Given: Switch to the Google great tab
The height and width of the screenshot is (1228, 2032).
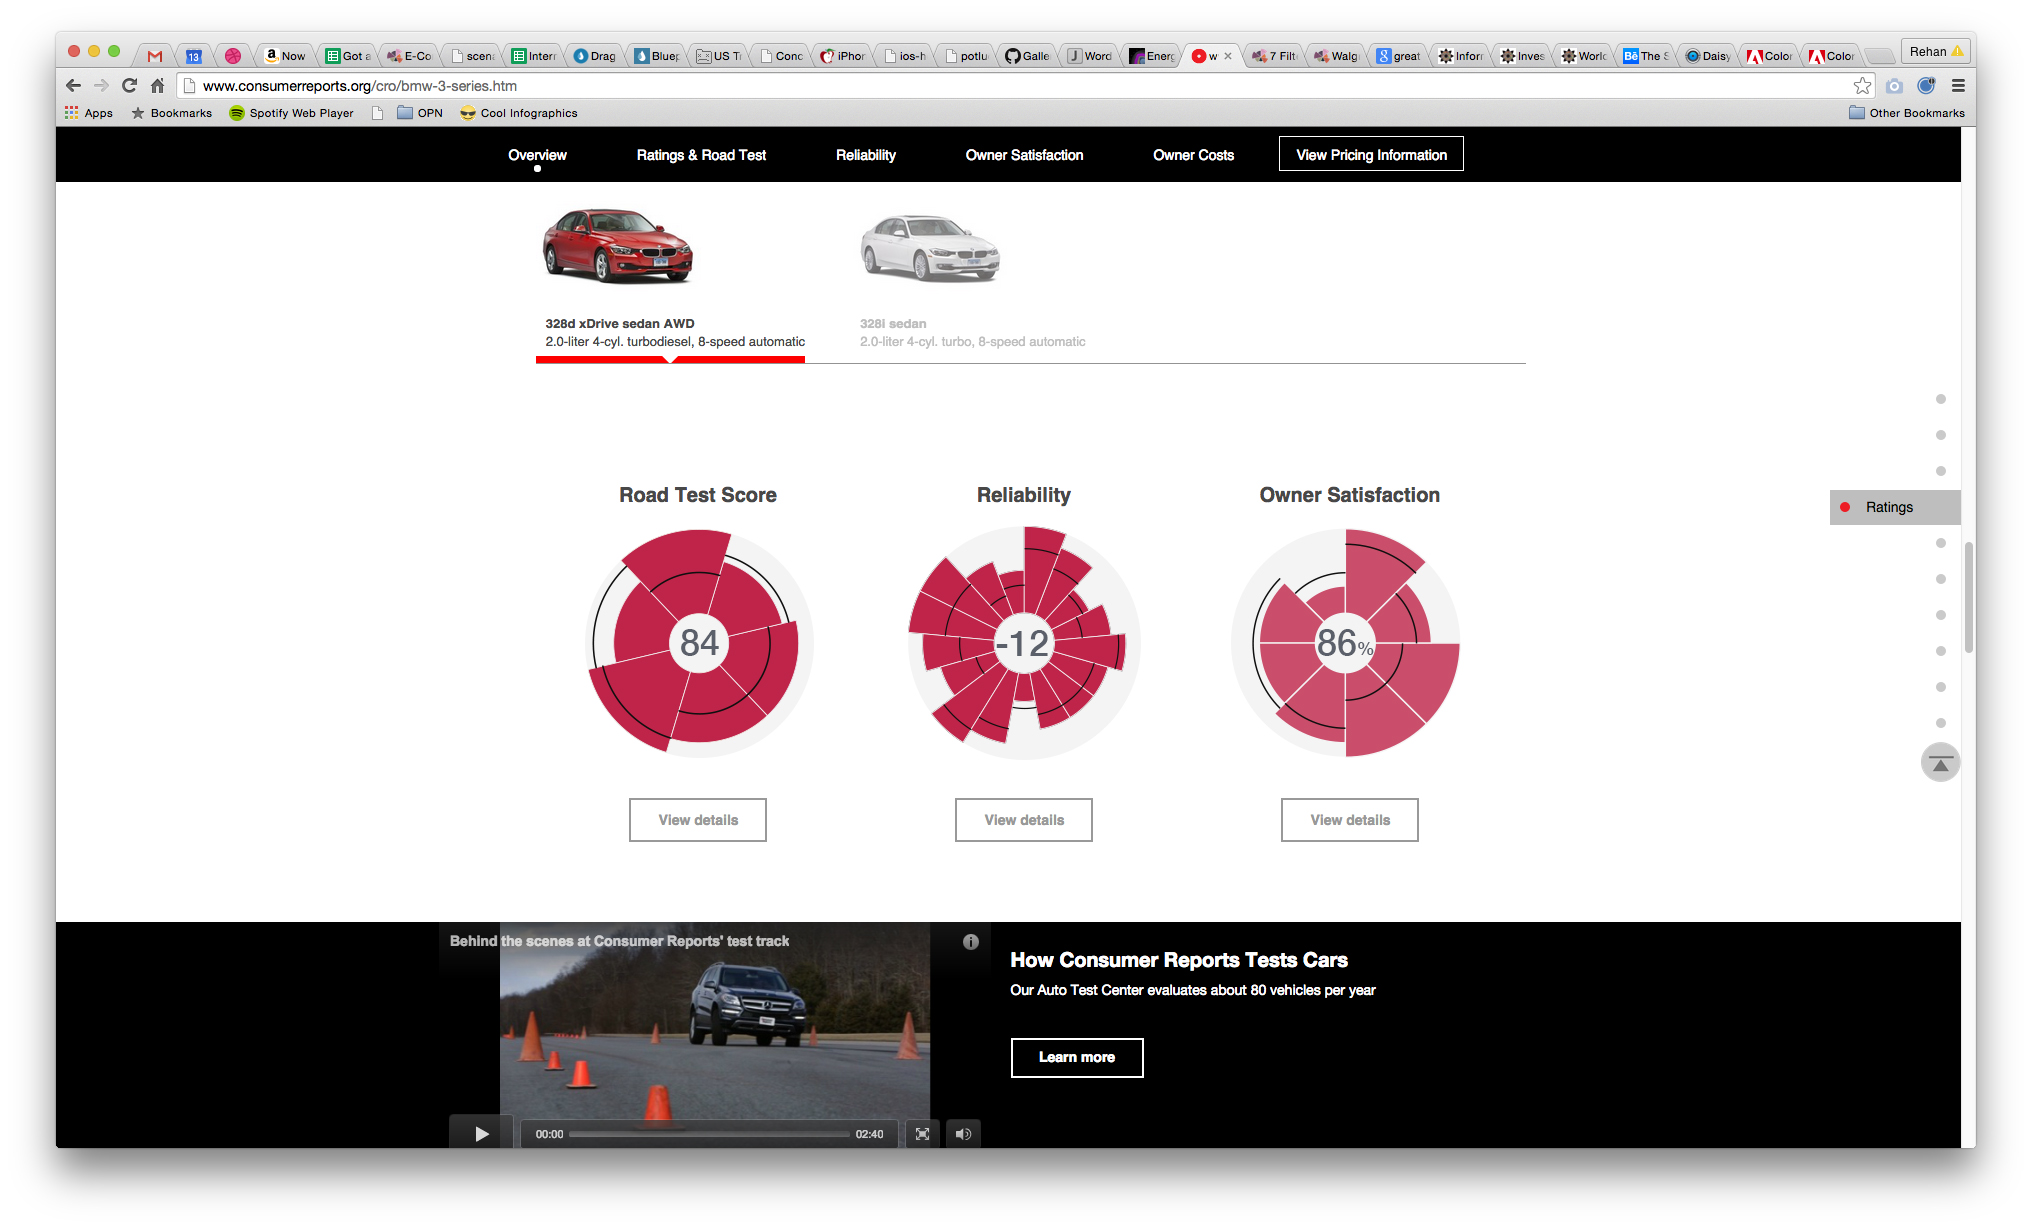Looking at the screenshot, I should pos(1398,56).
